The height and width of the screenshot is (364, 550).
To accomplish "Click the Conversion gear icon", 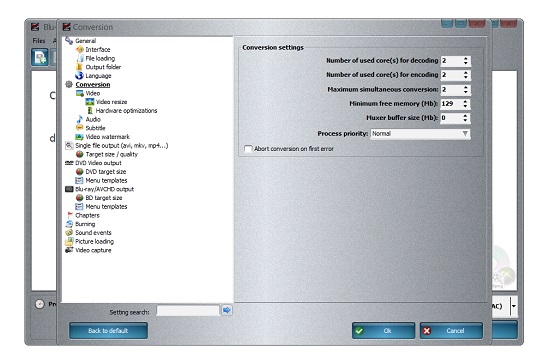I will [x=69, y=84].
